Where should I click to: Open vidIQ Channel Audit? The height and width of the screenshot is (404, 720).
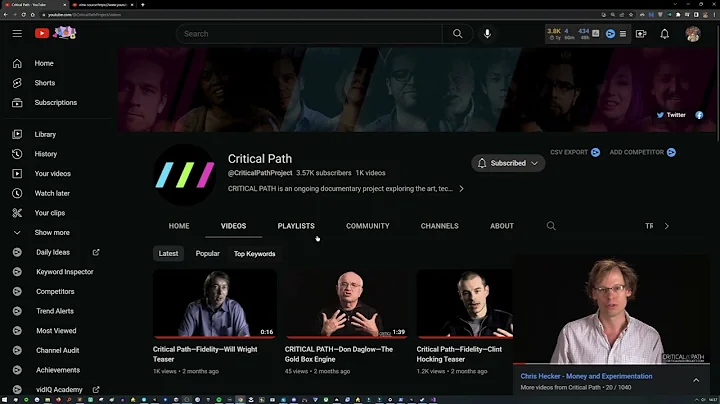point(57,350)
